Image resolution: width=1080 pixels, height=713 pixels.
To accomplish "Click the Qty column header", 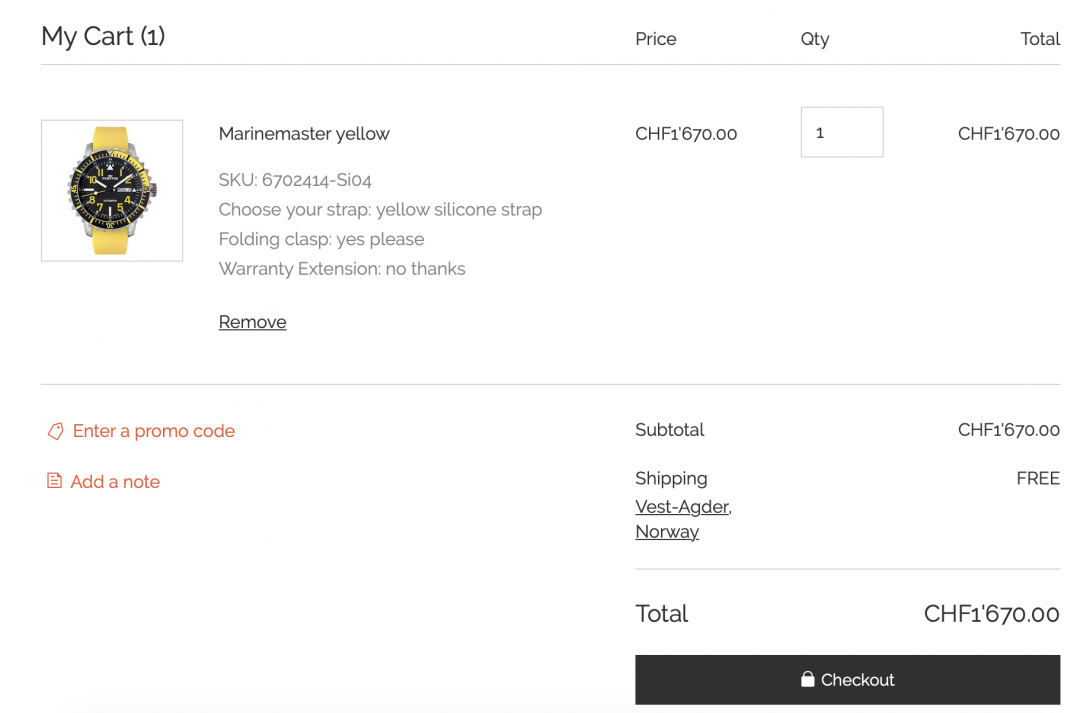I will [815, 39].
